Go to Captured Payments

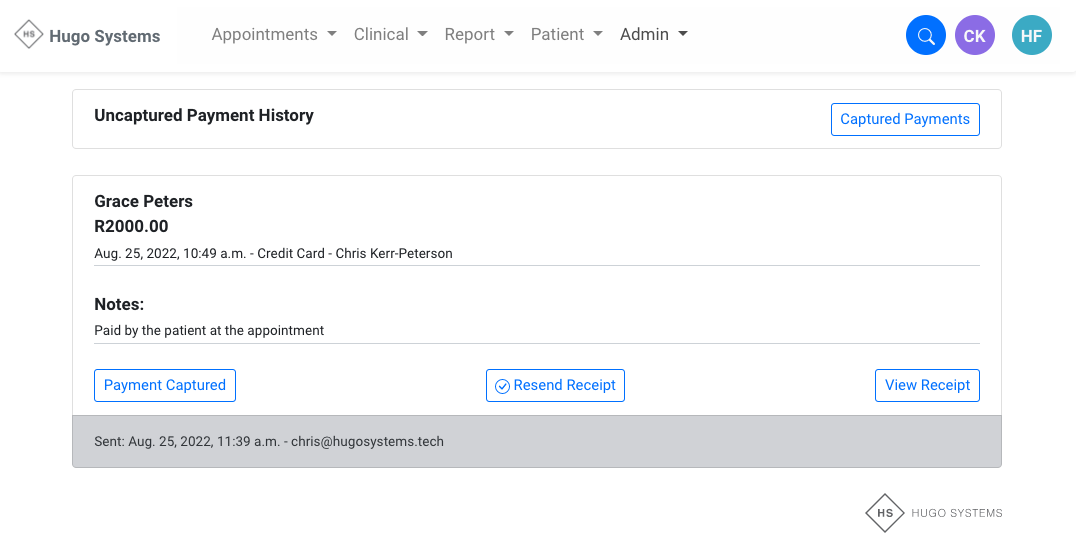pos(905,119)
